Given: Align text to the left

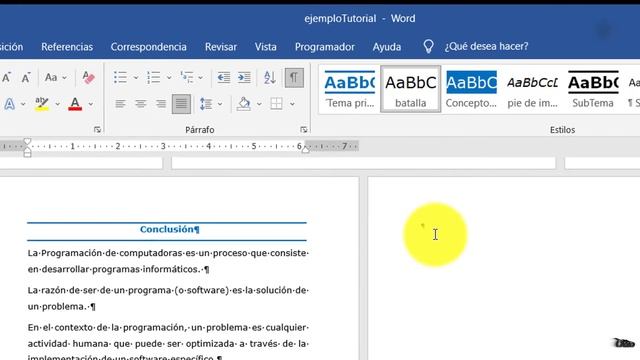Looking at the screenshot, I should pos(120,104).
